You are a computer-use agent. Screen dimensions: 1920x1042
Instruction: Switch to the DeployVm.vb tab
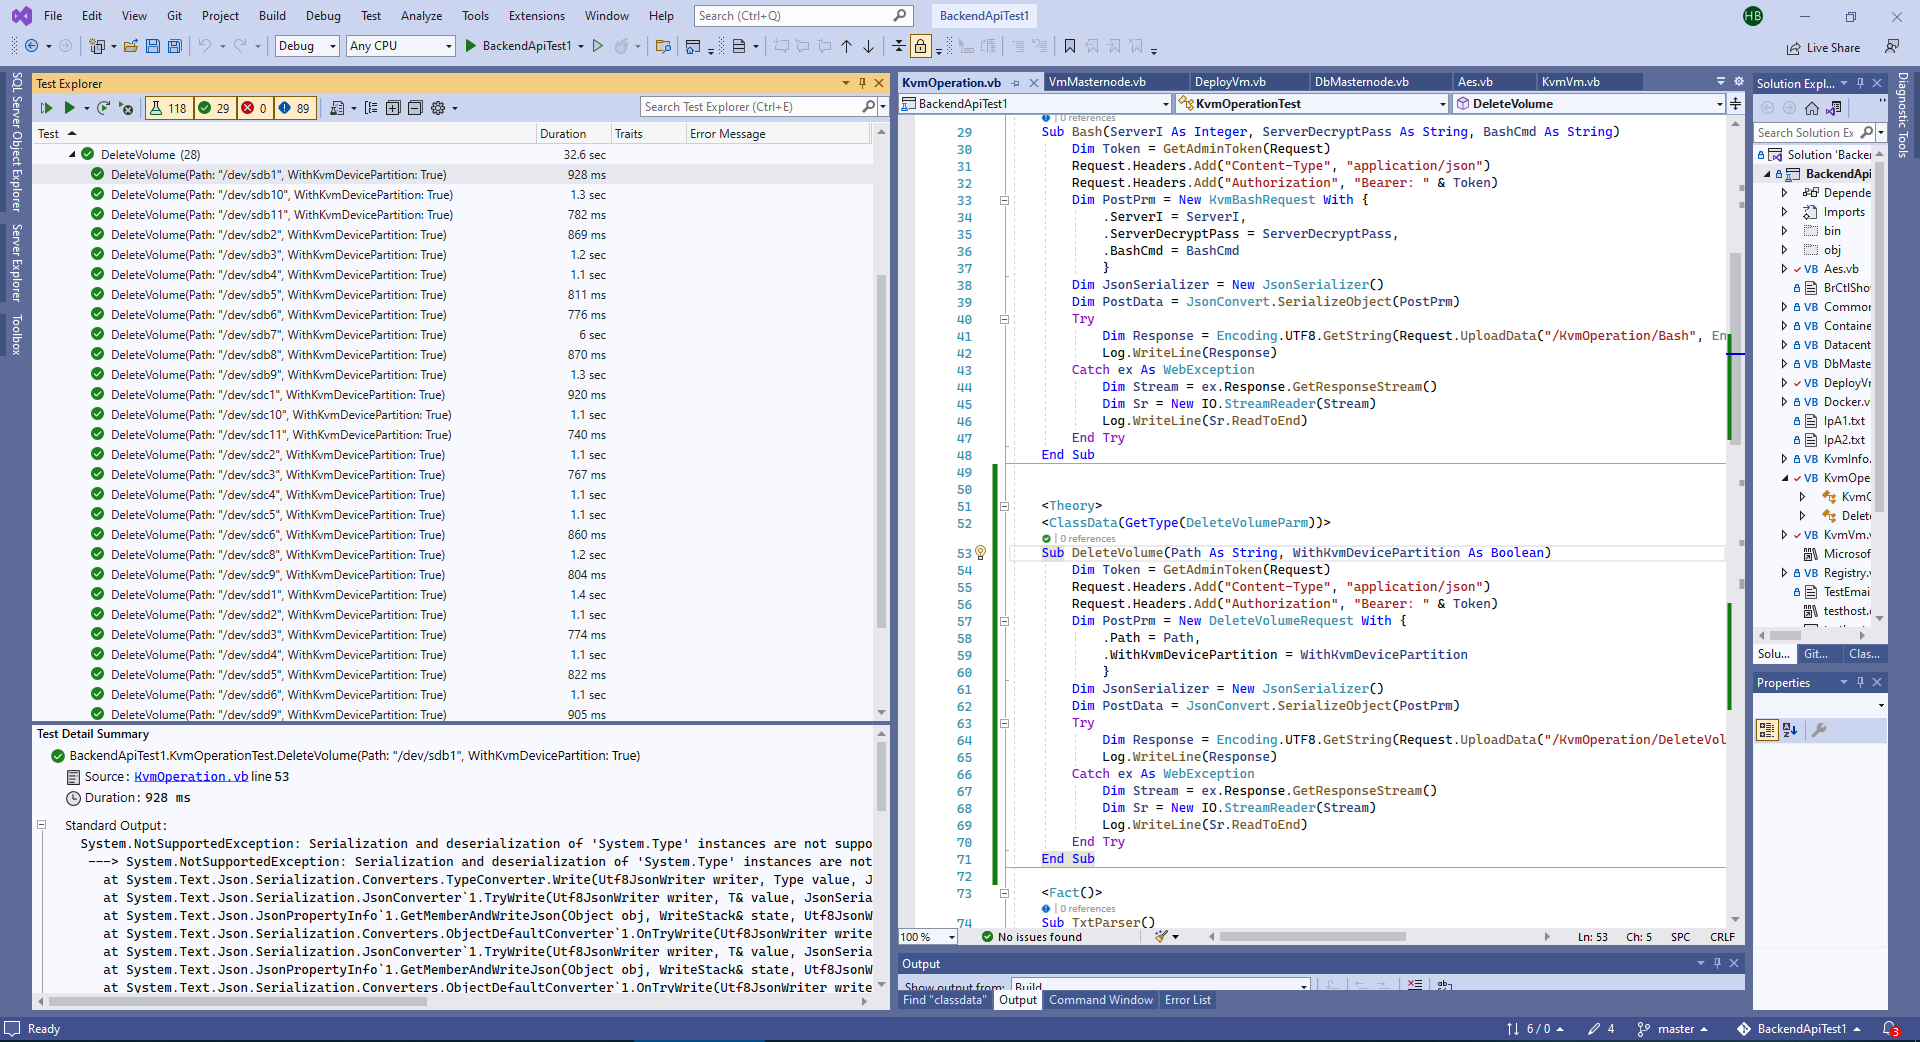[1230, 82]
